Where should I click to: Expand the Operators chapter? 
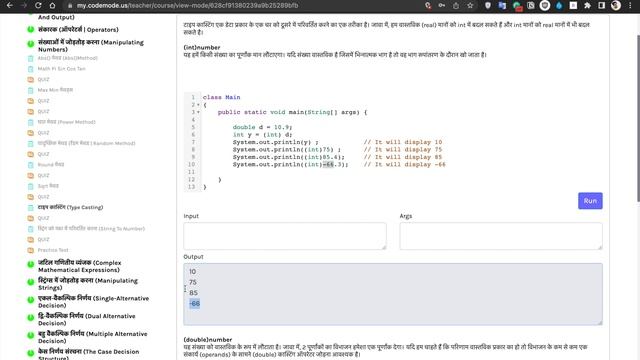78,29
